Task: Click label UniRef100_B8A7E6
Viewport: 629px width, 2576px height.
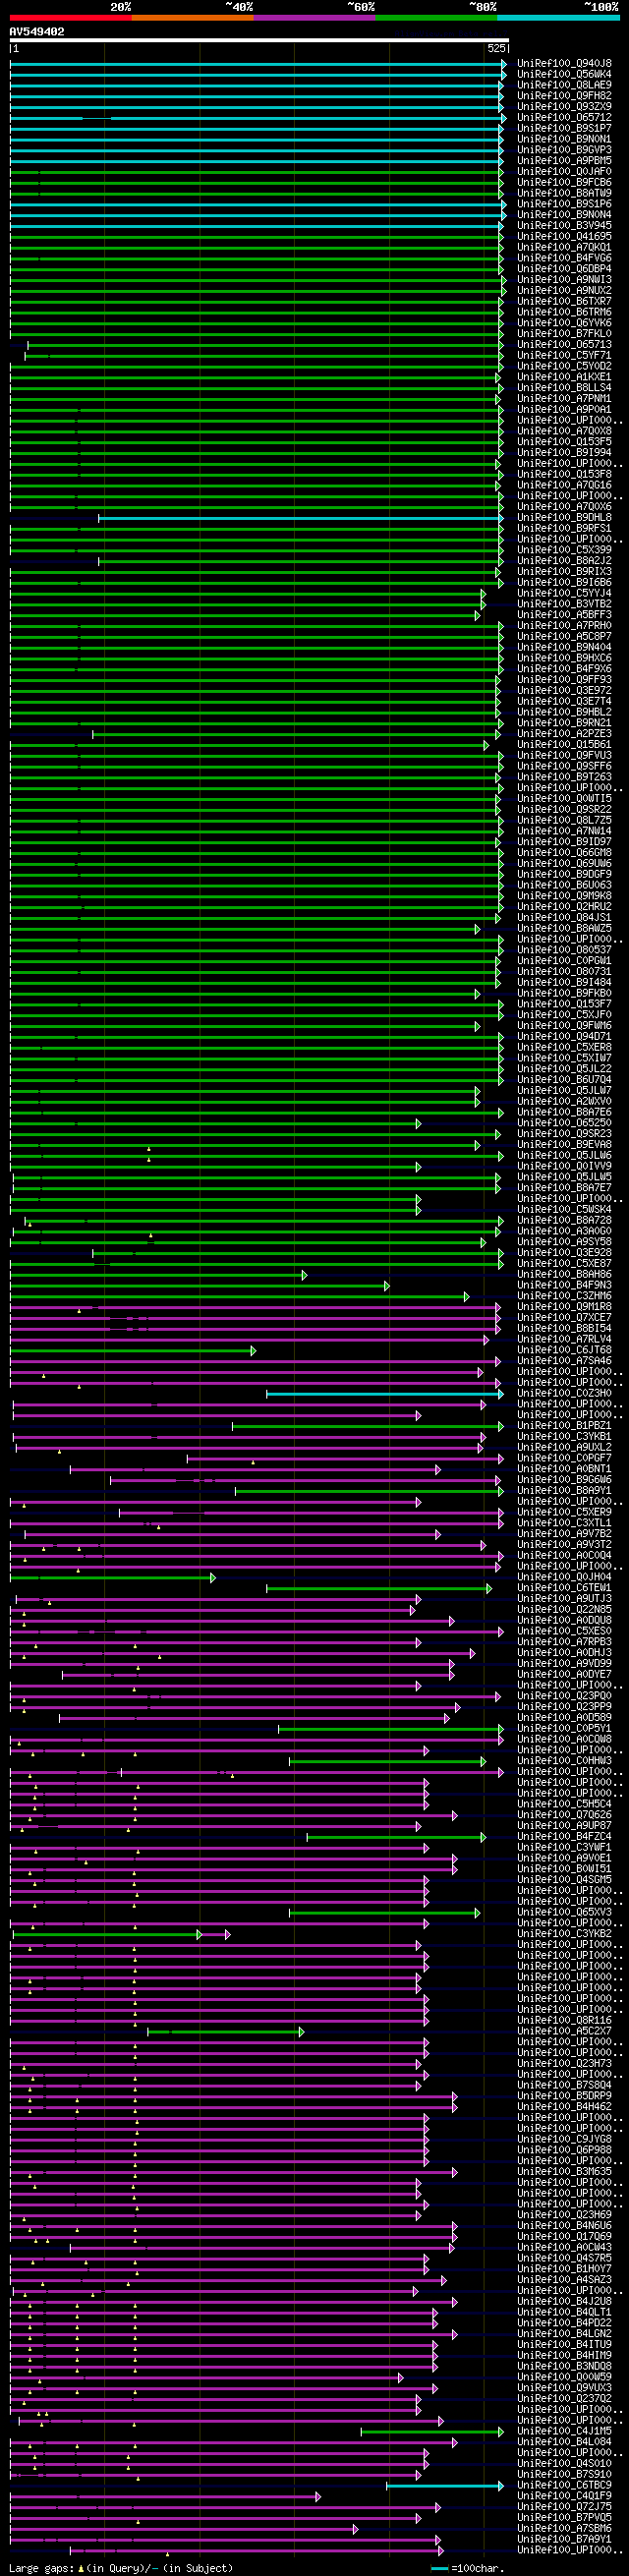Action: (564, 1112)
